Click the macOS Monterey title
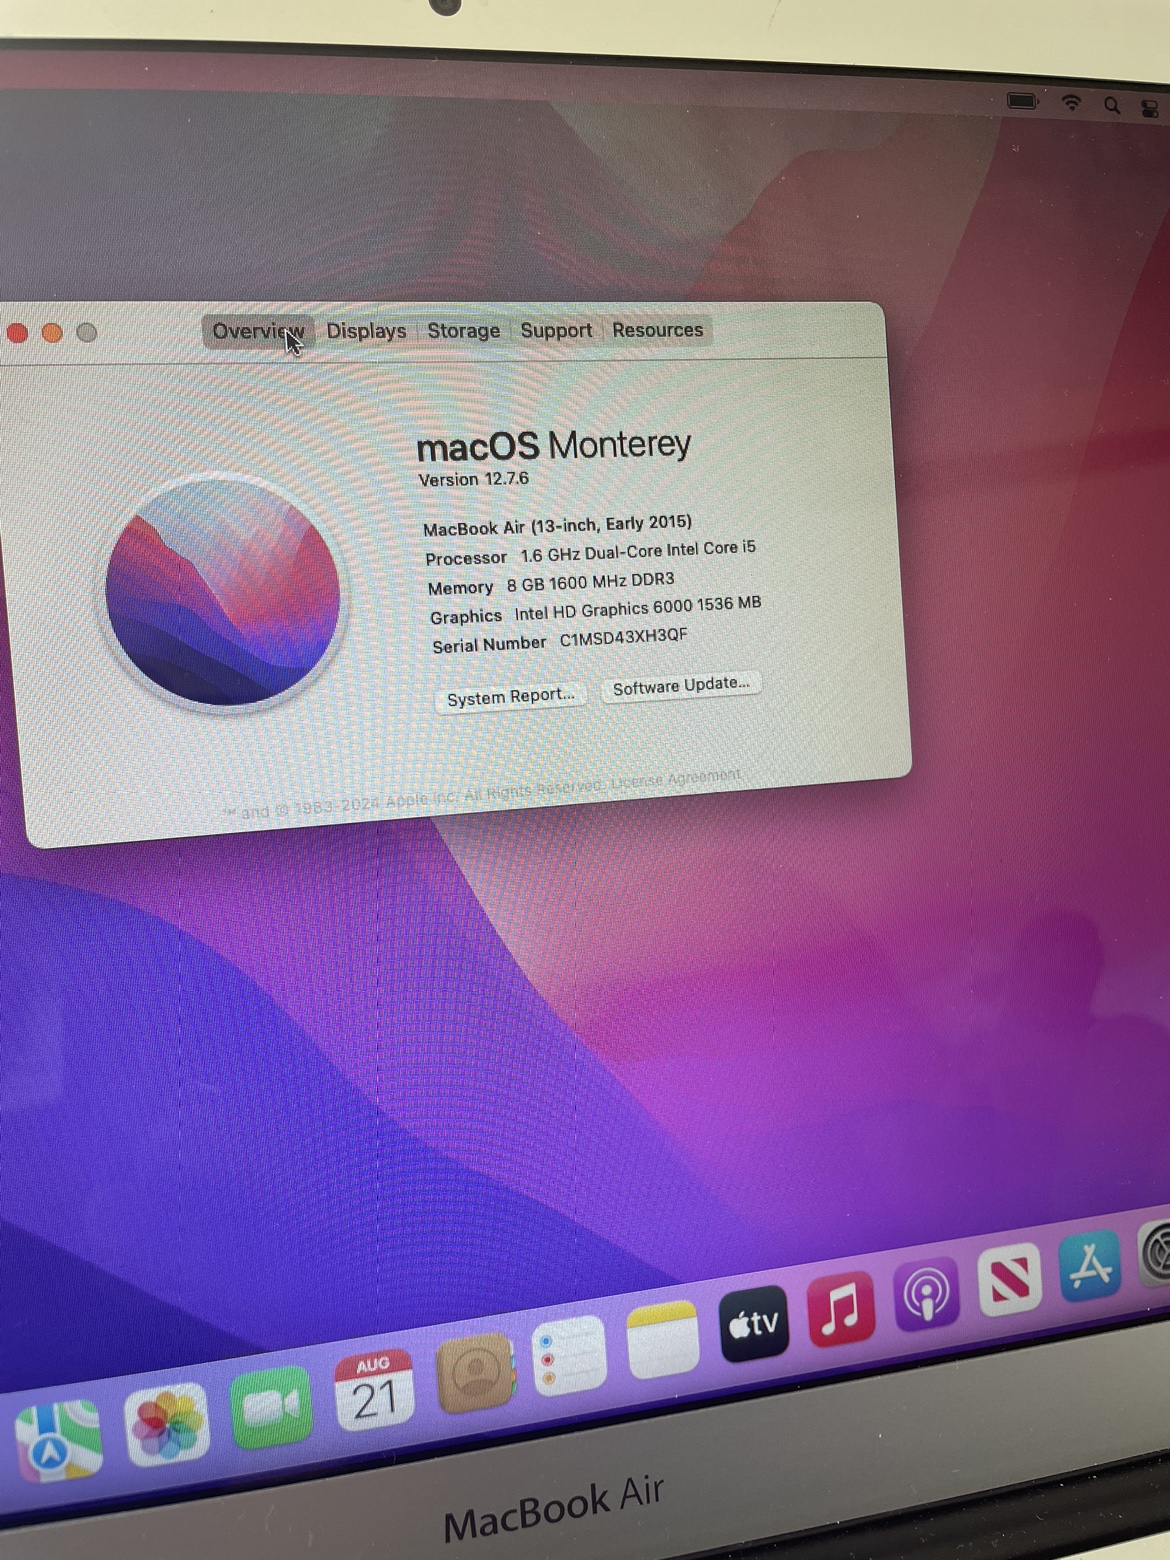The image size is (1170, 1560). click(x=553, y=445)
